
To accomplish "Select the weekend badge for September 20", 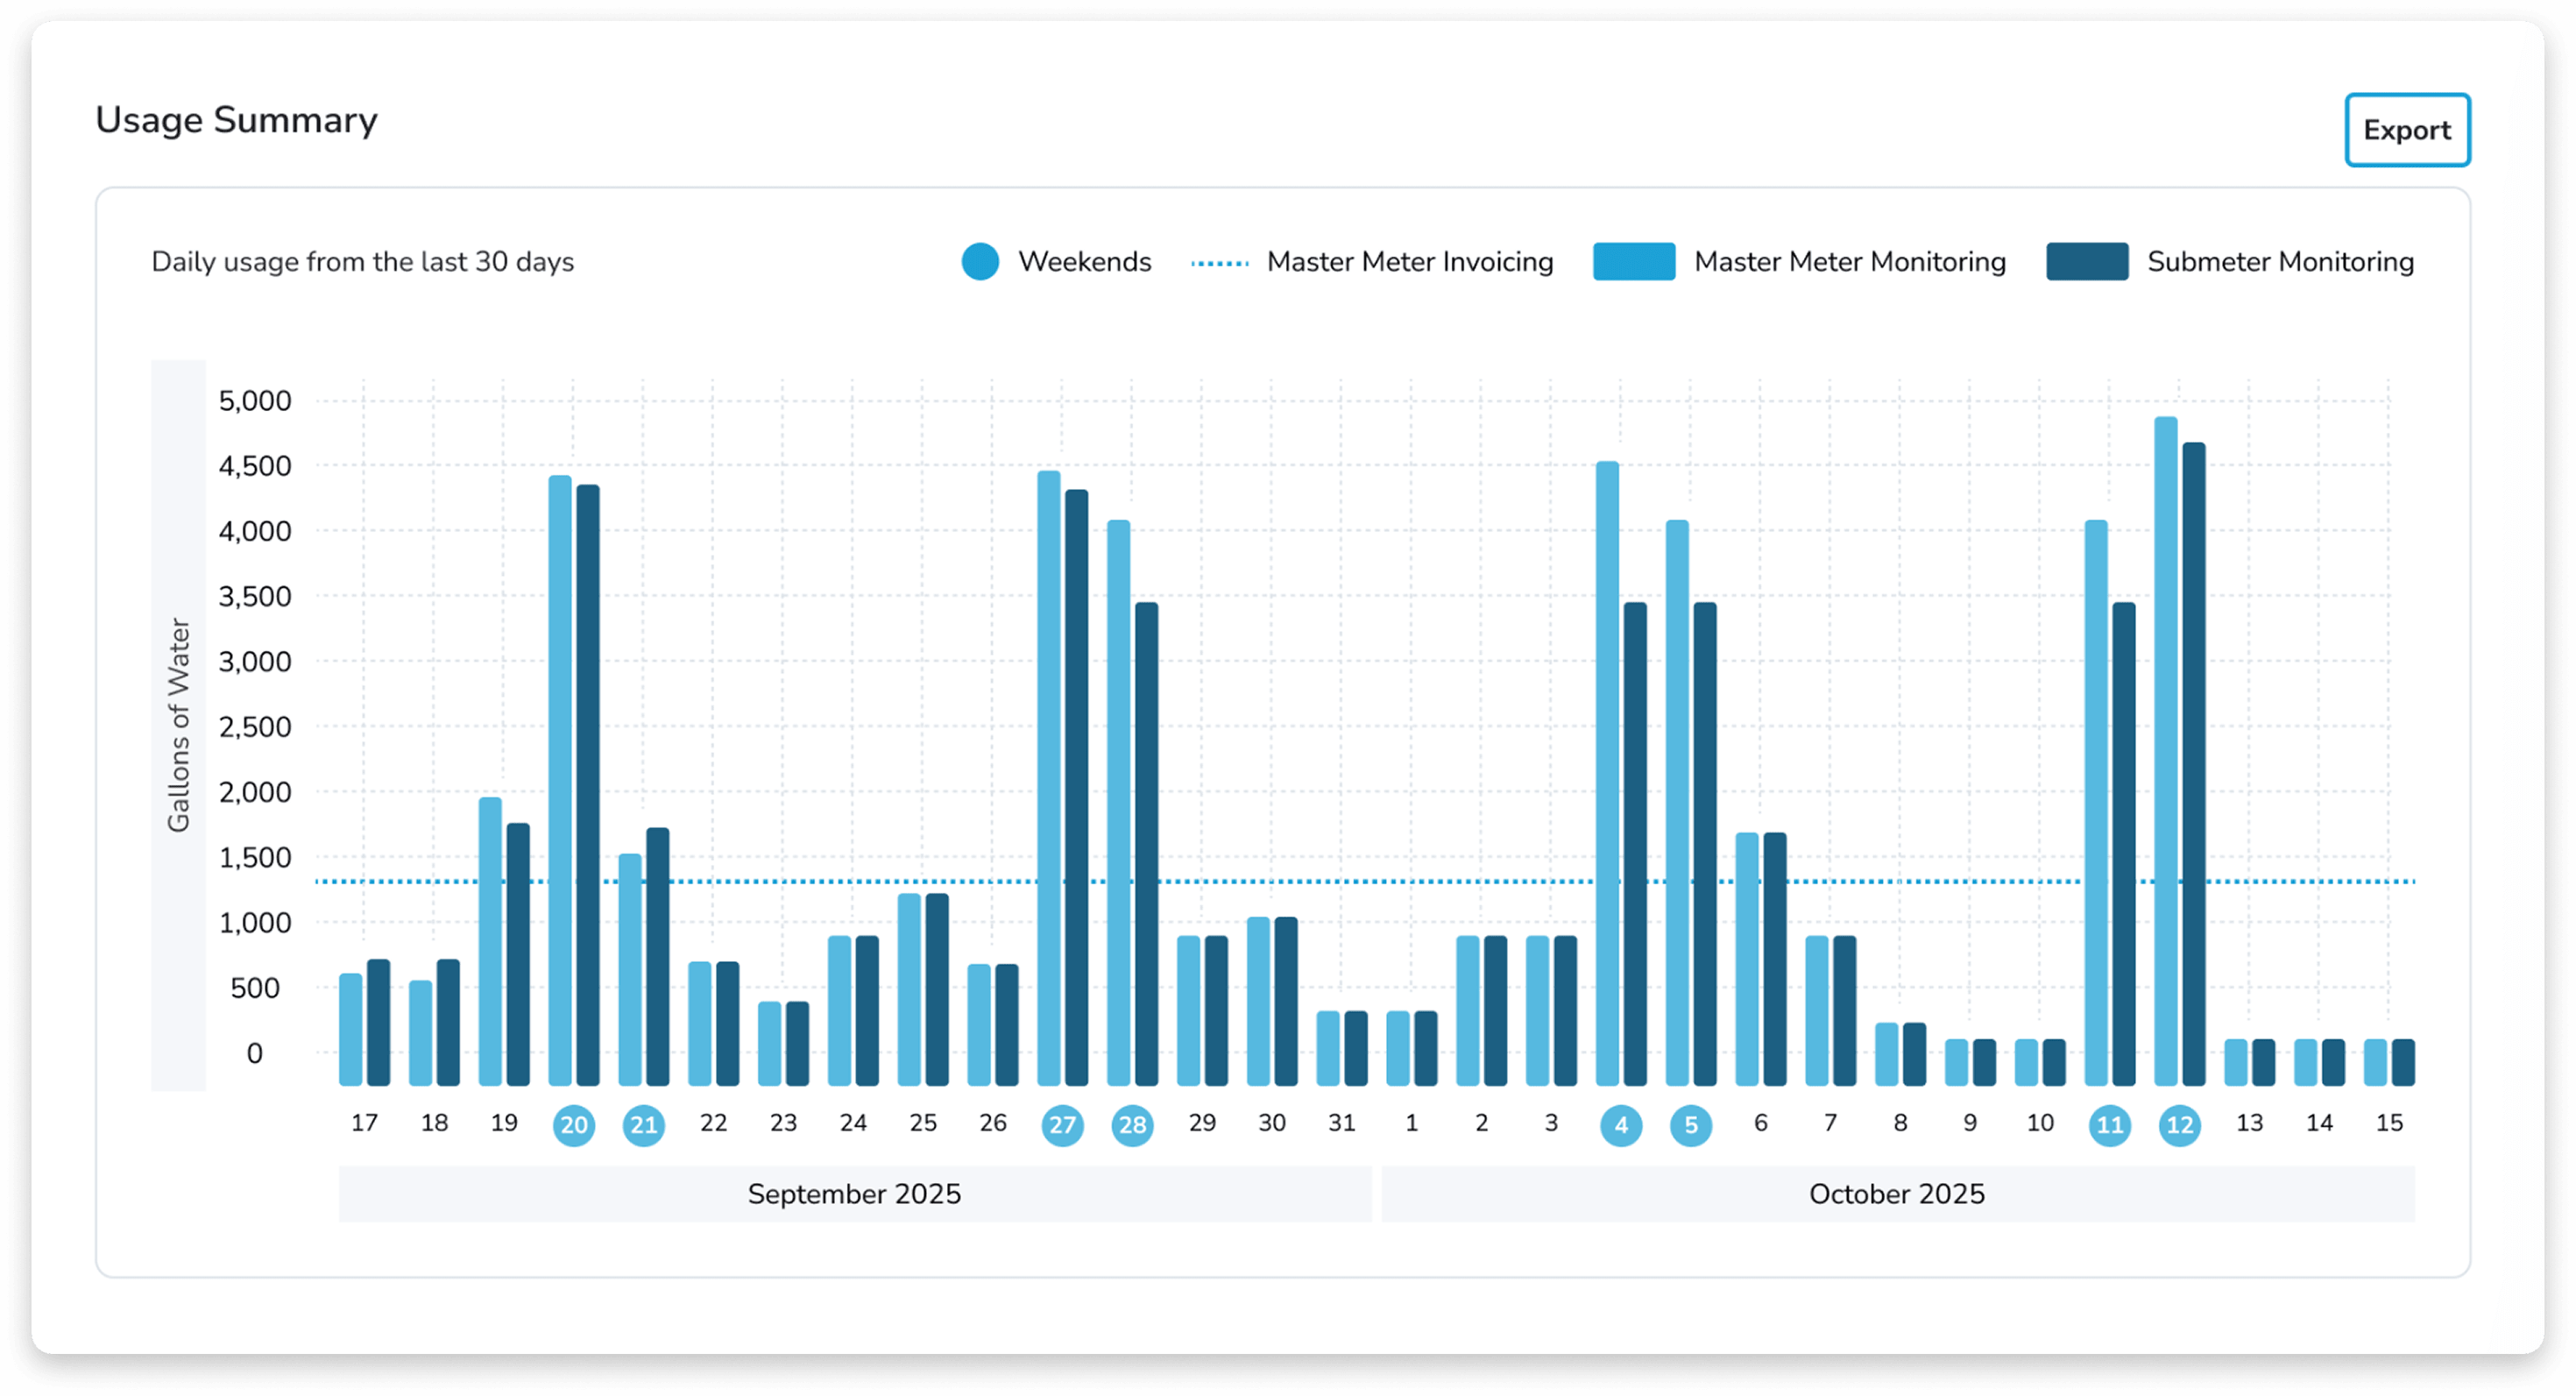I will (573, 1125).
